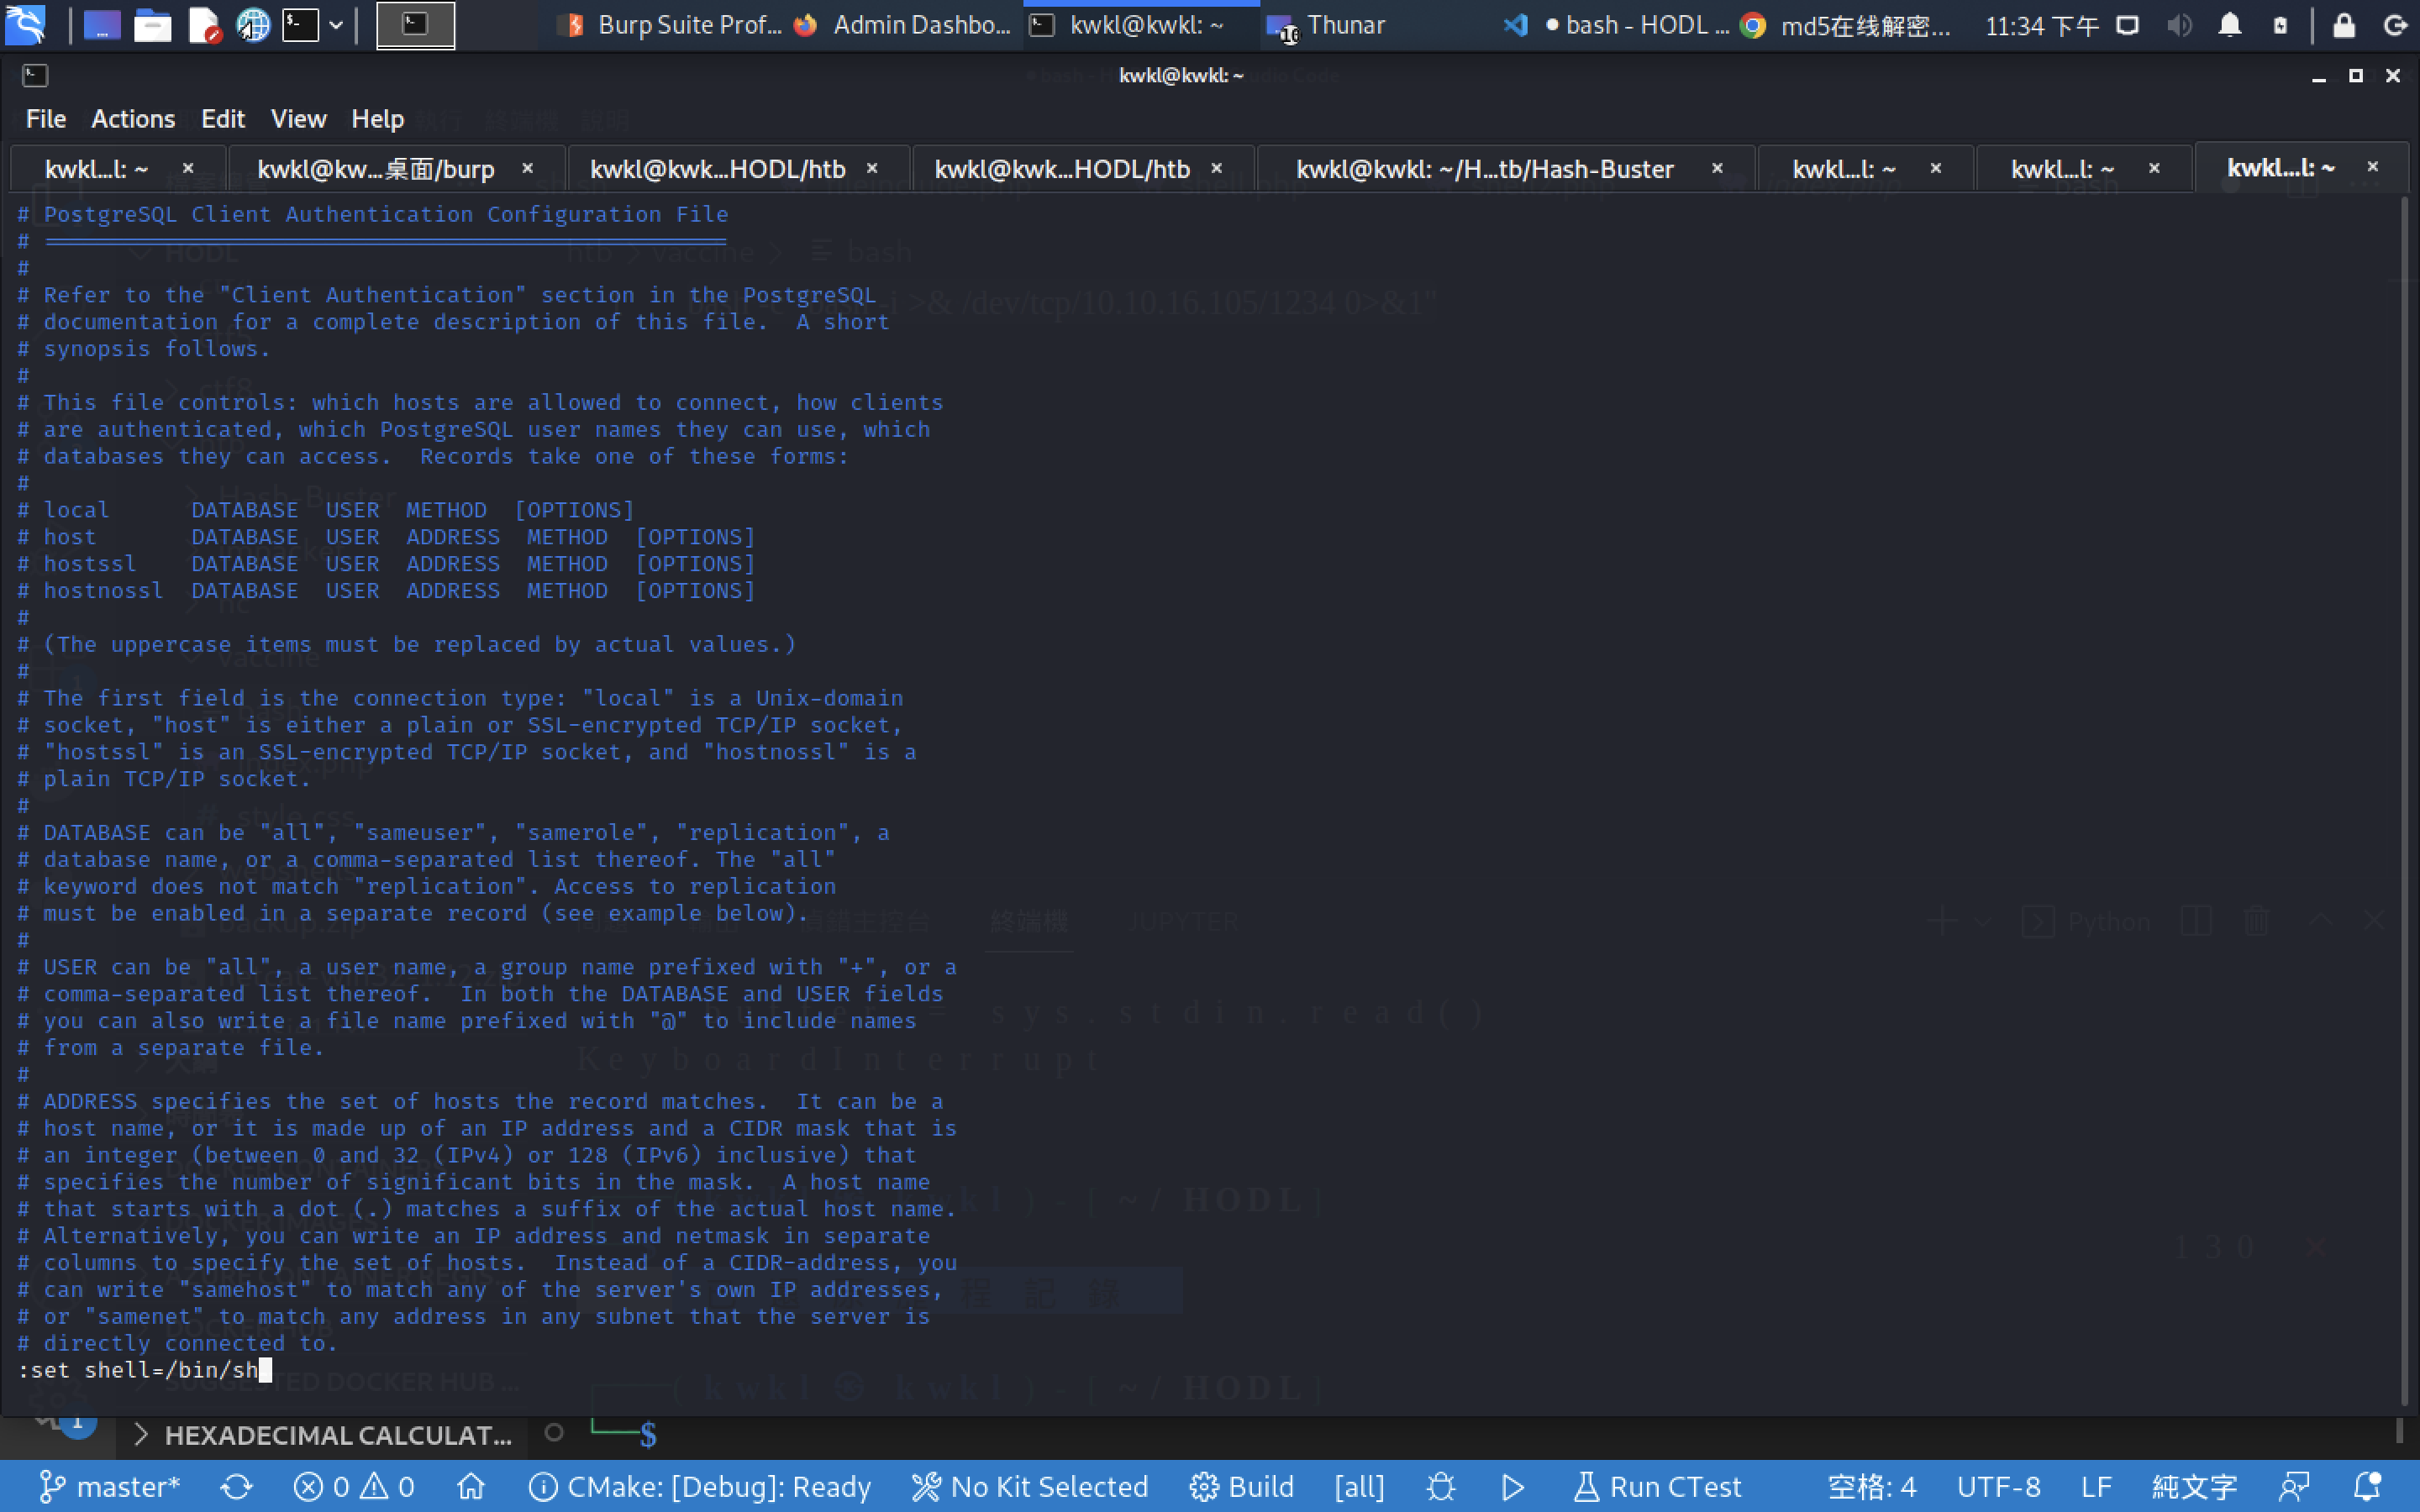The image size is (2420, 1512).
Task: Click CMake: [Debug]: Ready status
Action: point(699,1487)
